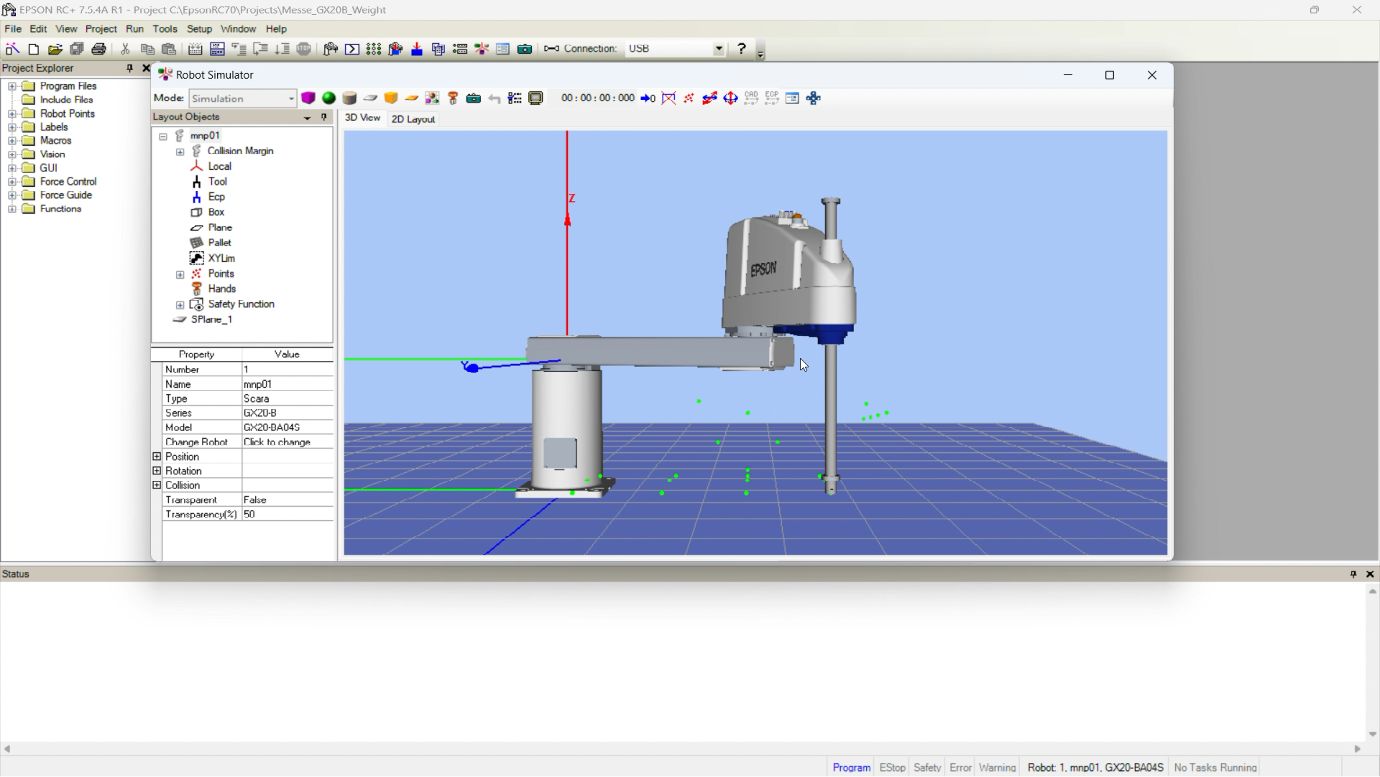Toggle red points display icon in simulator
The height and width of the screenshot is (777, 1380).
click(x=689, y=98)
